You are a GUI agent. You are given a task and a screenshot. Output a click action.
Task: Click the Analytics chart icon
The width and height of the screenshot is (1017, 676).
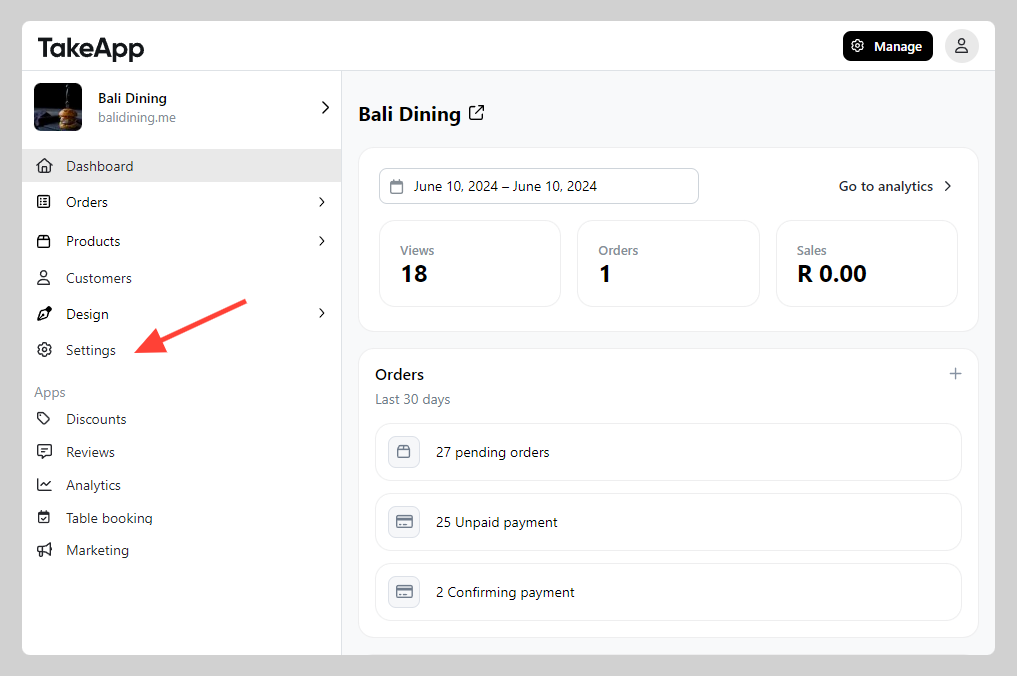point(44,485)
